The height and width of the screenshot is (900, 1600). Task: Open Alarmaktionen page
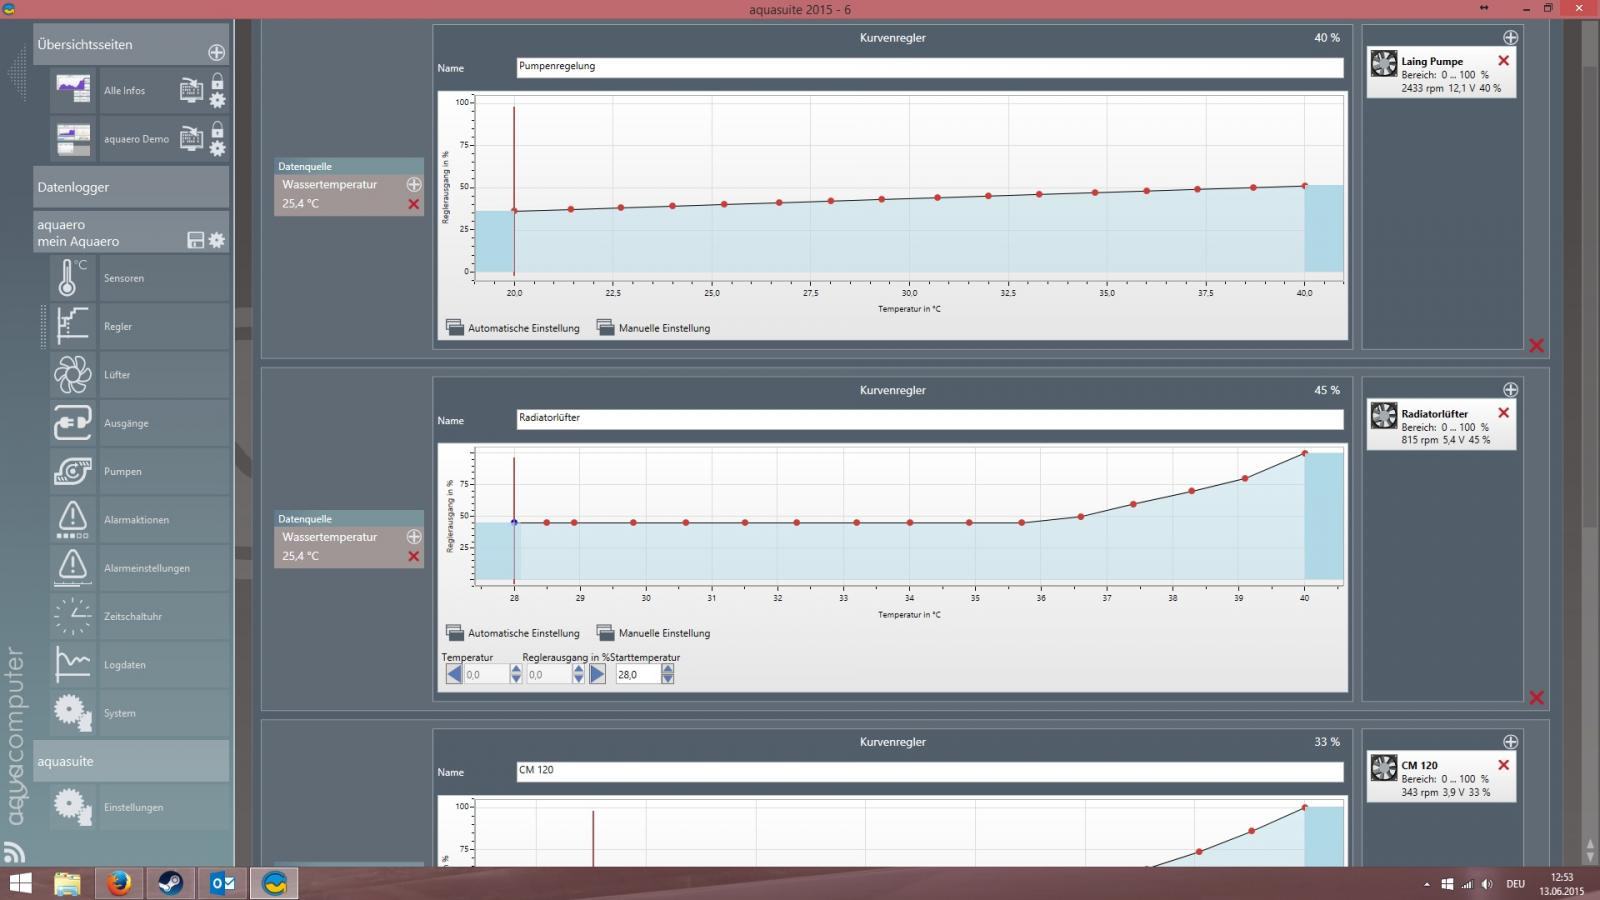coord(139,520)
